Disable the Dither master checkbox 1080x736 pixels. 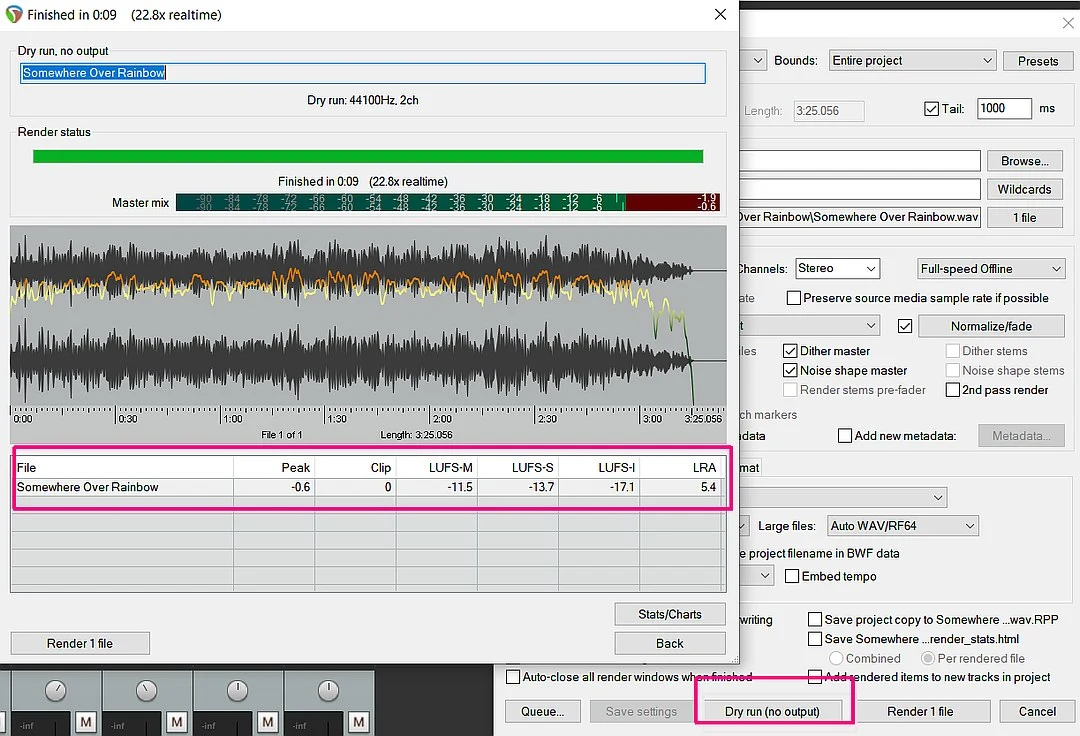790,351
